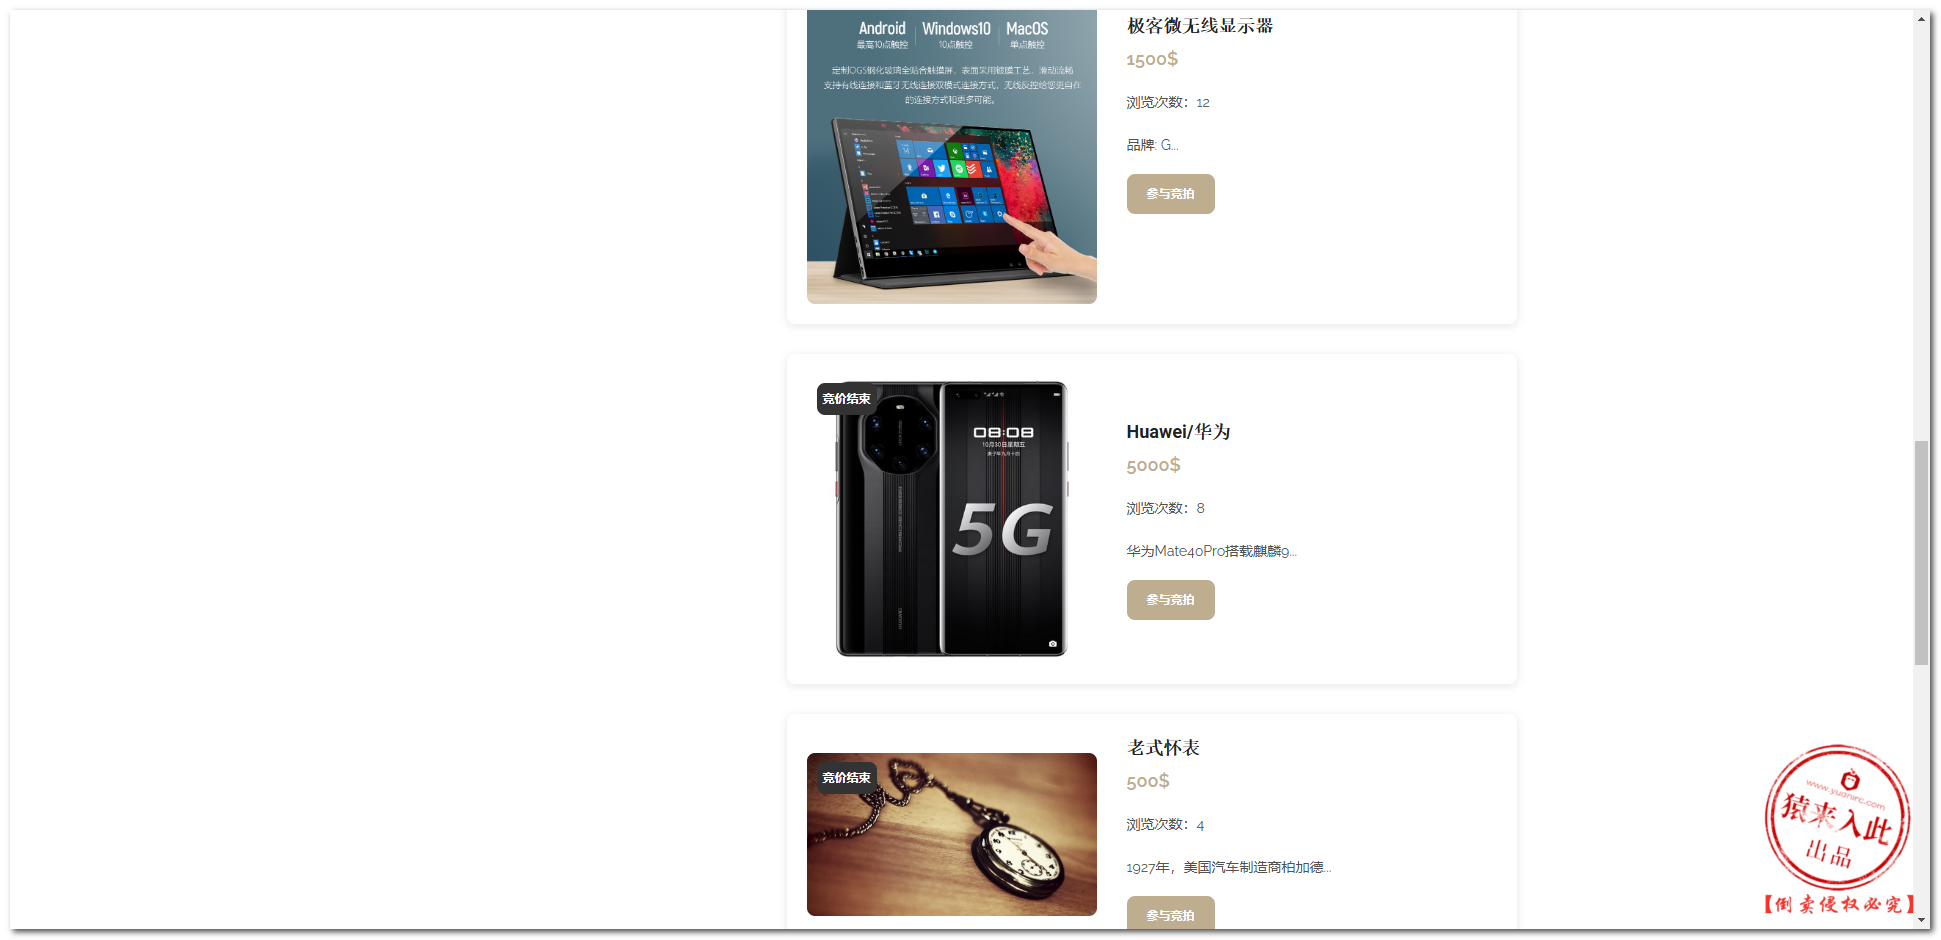Click the wireless display product image

(952, 157)
